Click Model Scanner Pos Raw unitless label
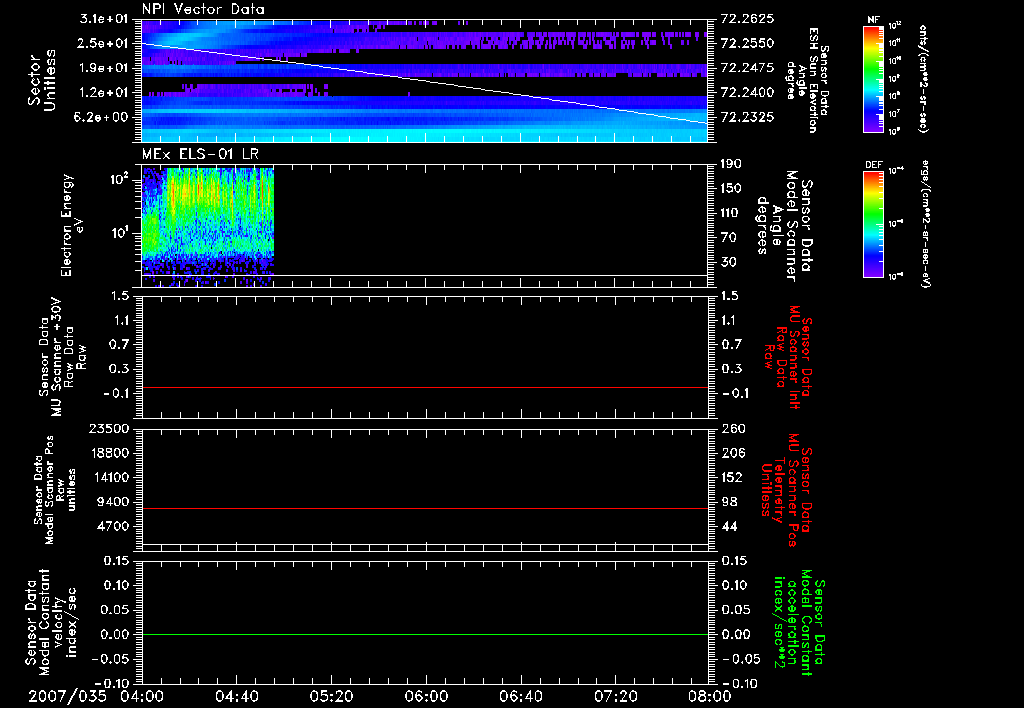 56,490
